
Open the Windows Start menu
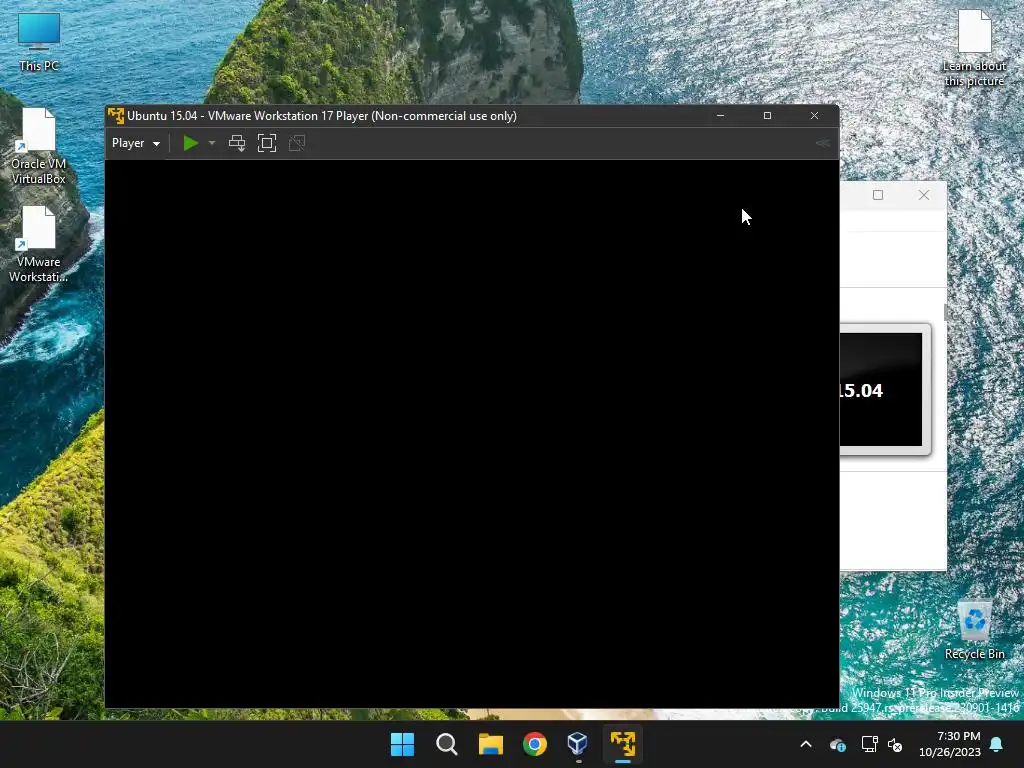402,744
